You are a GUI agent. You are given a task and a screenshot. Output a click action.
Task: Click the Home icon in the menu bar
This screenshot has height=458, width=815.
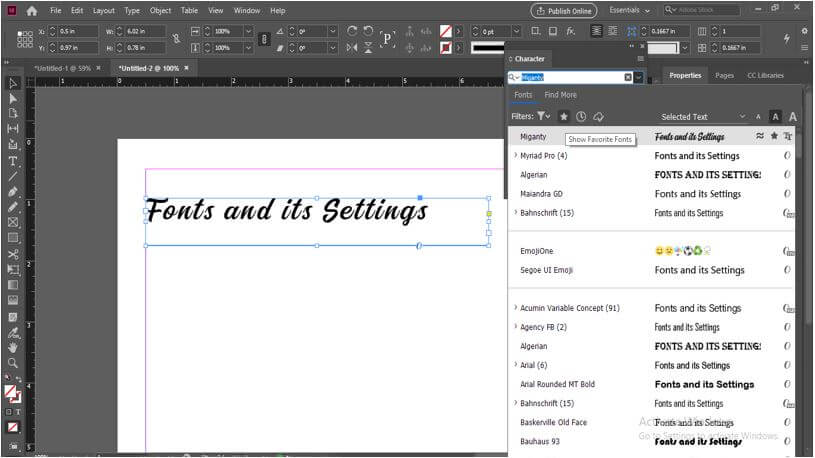[32, 10]
